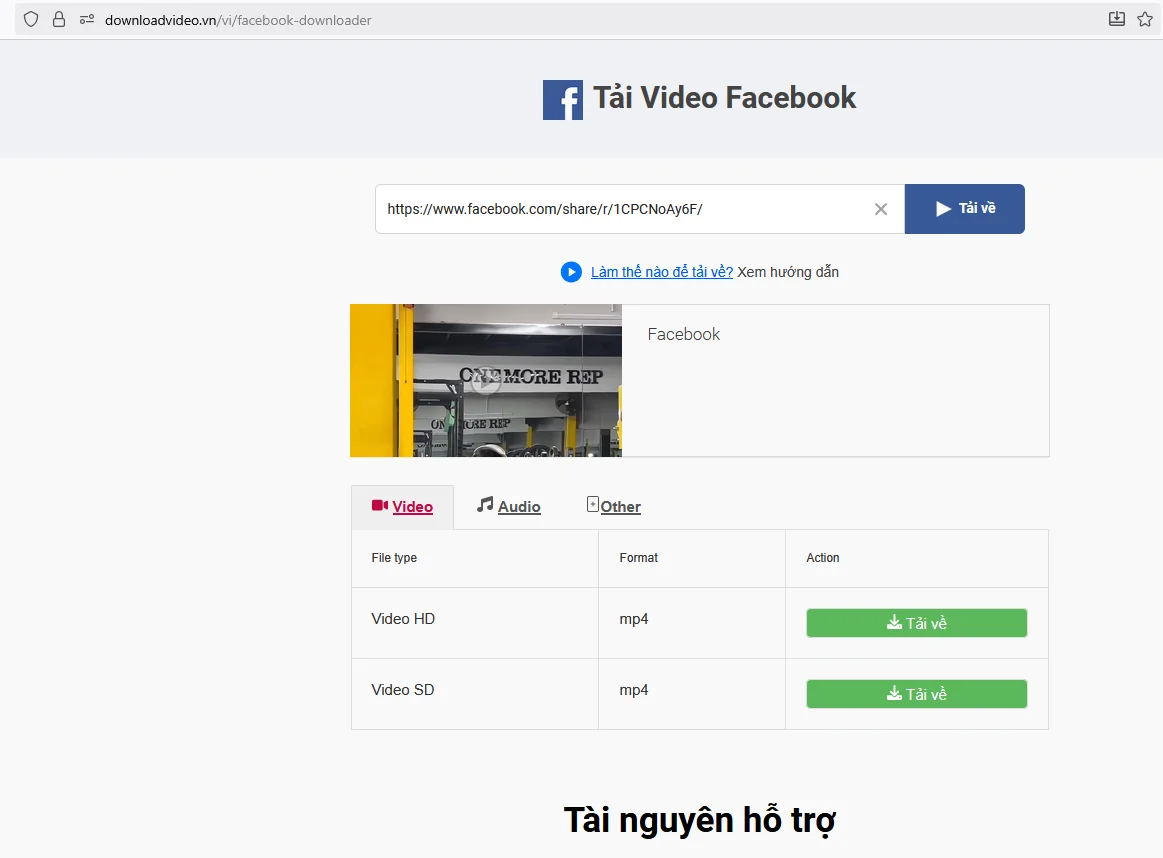Click the blue play circle beside the tutorial link
Viewport: 1163px width, 858px height.
(570, 271)
